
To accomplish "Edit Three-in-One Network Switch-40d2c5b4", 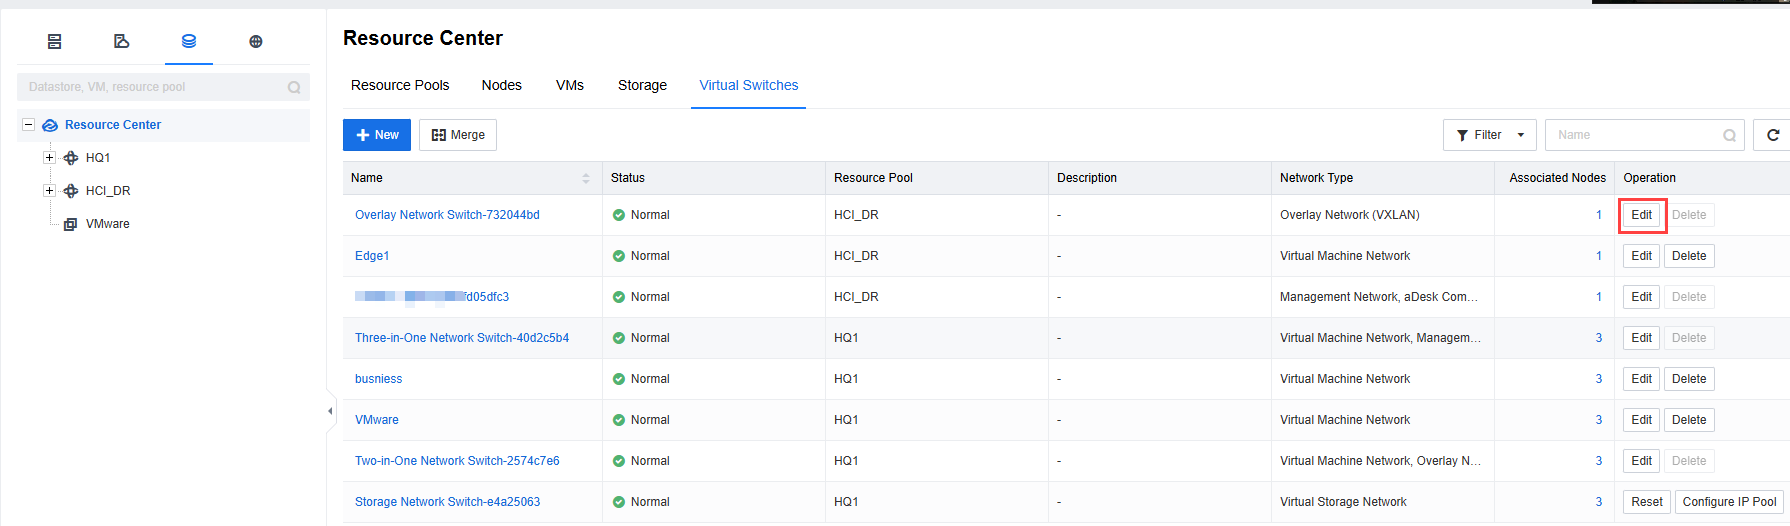I will (x=1642, y=338).
